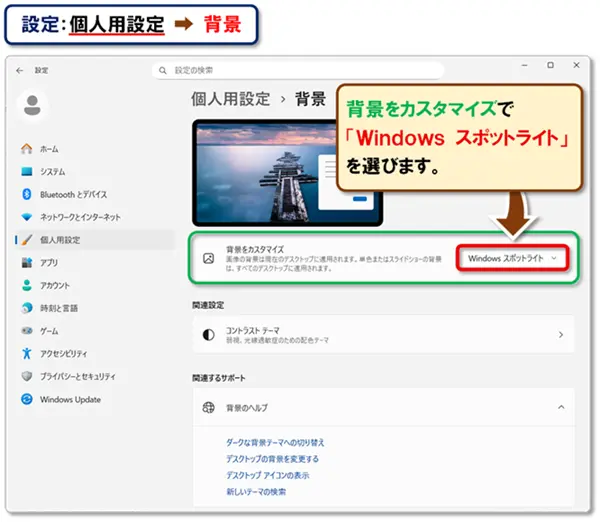The width and height of the screenshot is (600, 522).
Task: Click the 時刻と言語 globe icon
Action: [x=27, y=308]
